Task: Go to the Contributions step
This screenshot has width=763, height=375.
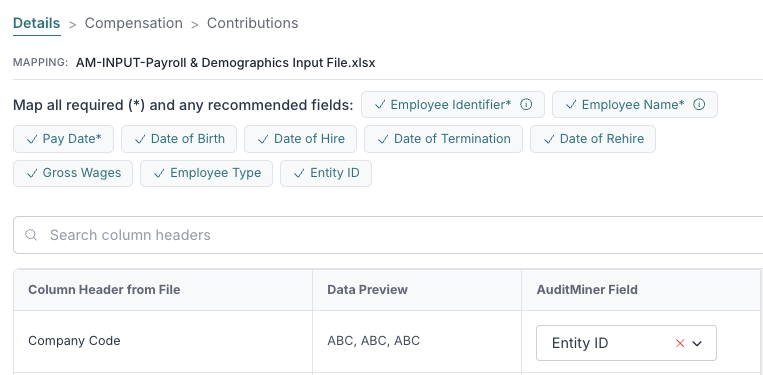Action: [253, 23]
